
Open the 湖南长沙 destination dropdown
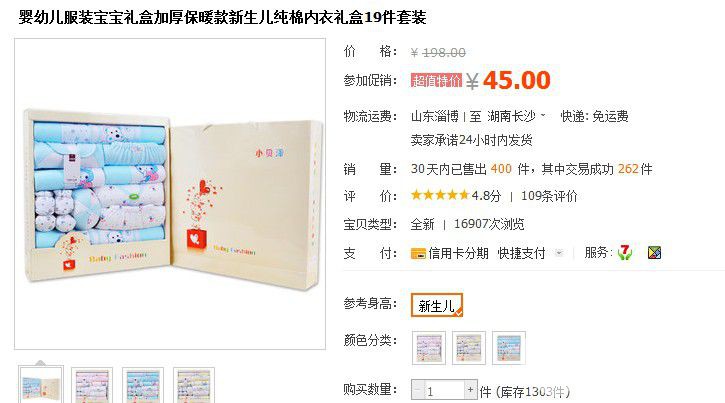coord(516,116)
